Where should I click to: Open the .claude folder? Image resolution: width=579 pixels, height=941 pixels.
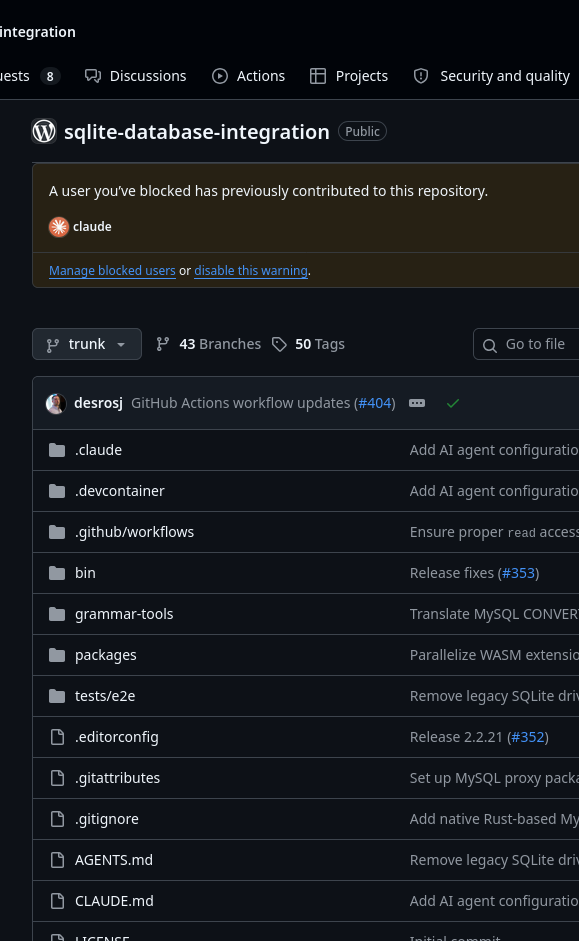[98, 450]
